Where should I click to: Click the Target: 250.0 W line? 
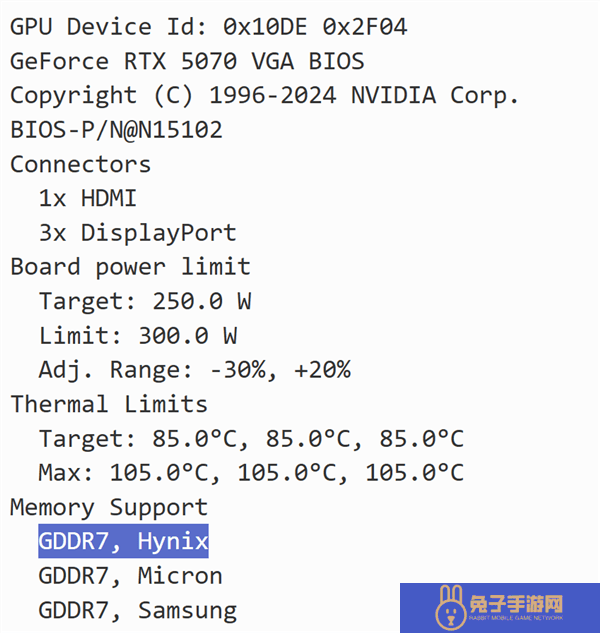[145, 301]
